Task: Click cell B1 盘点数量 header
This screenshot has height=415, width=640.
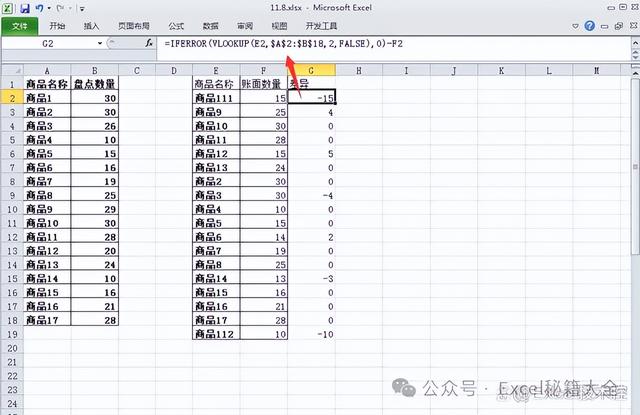Action: 95,84
